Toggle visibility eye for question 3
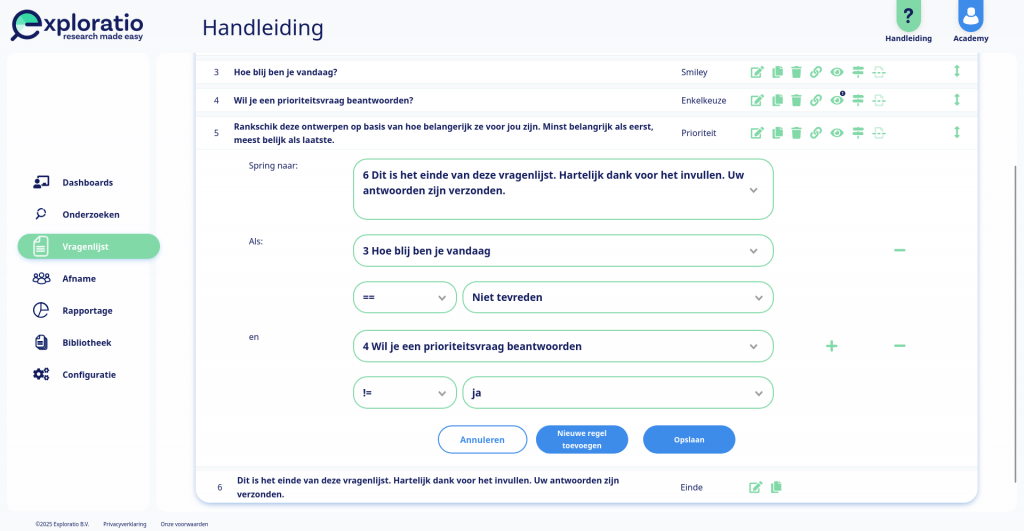Screen dimensions: 1024x531 [x=837, y=72]
